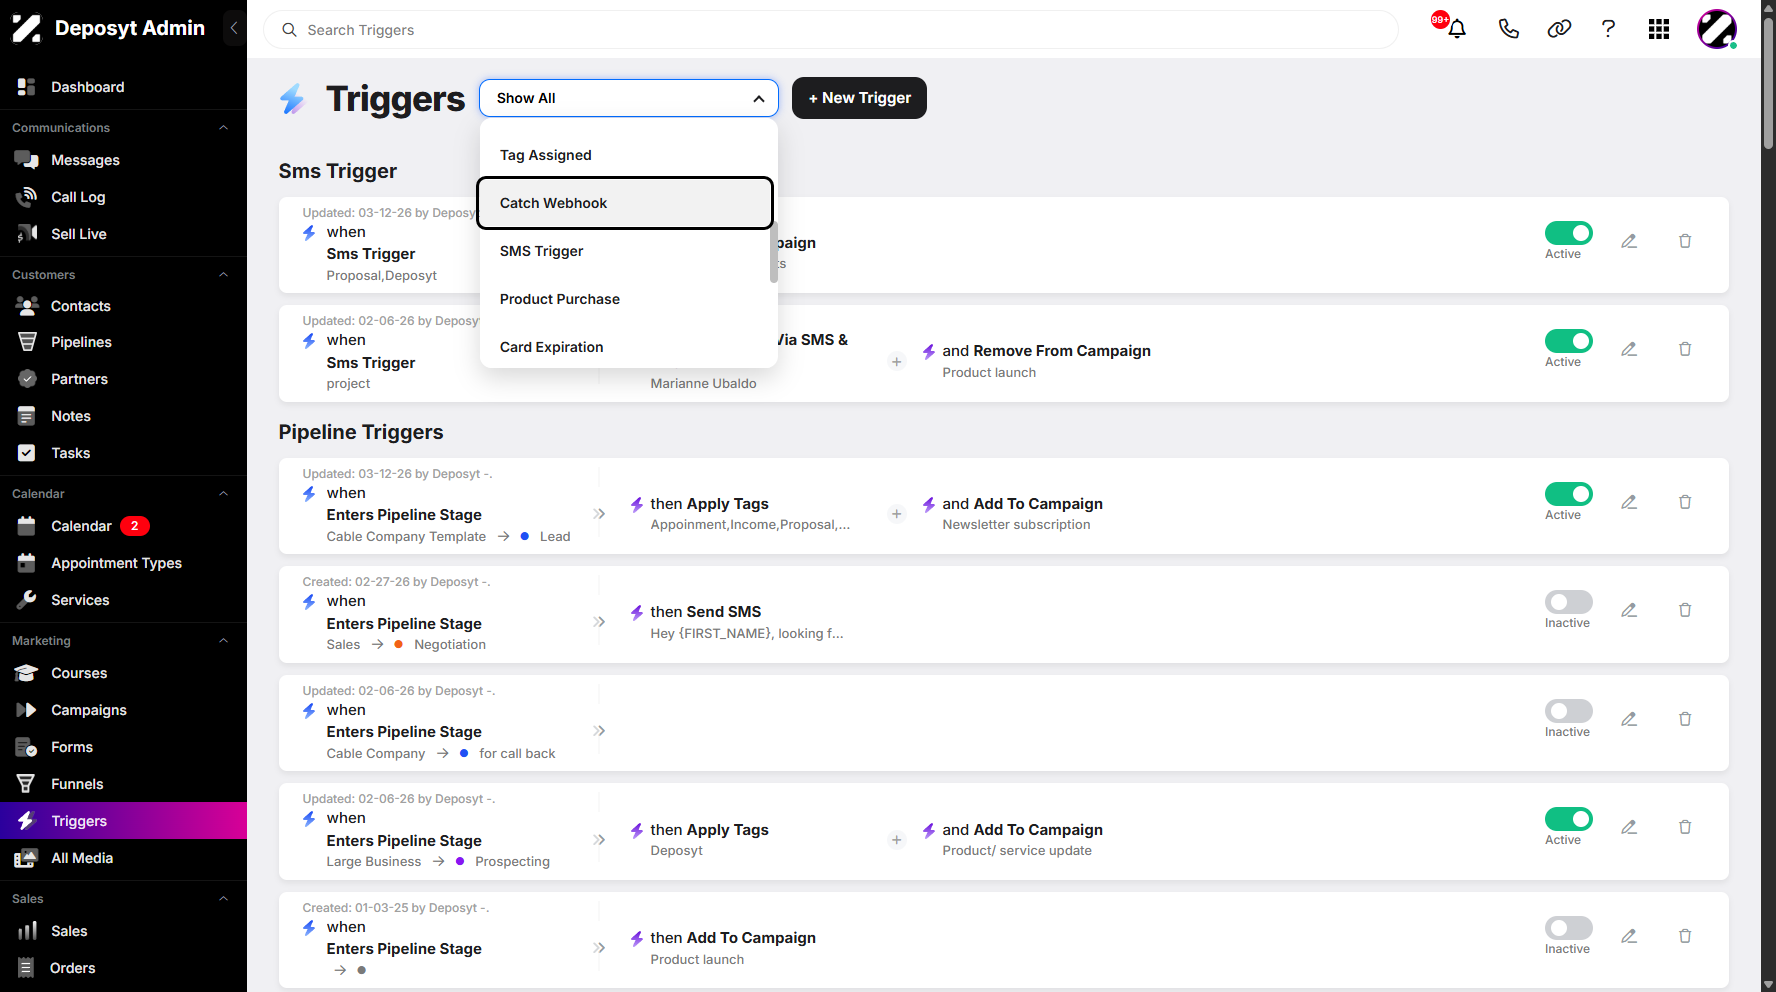Delete the Product launch Add To Campaign trigger
The image size is (1776, 992).
coord(1685,936)
